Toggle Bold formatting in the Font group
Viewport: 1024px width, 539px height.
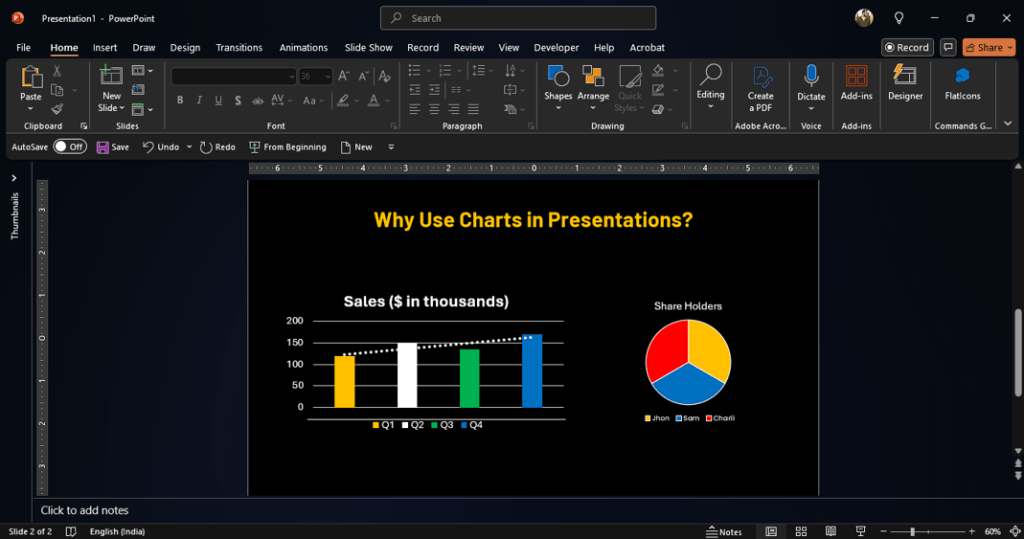[180, 100]
